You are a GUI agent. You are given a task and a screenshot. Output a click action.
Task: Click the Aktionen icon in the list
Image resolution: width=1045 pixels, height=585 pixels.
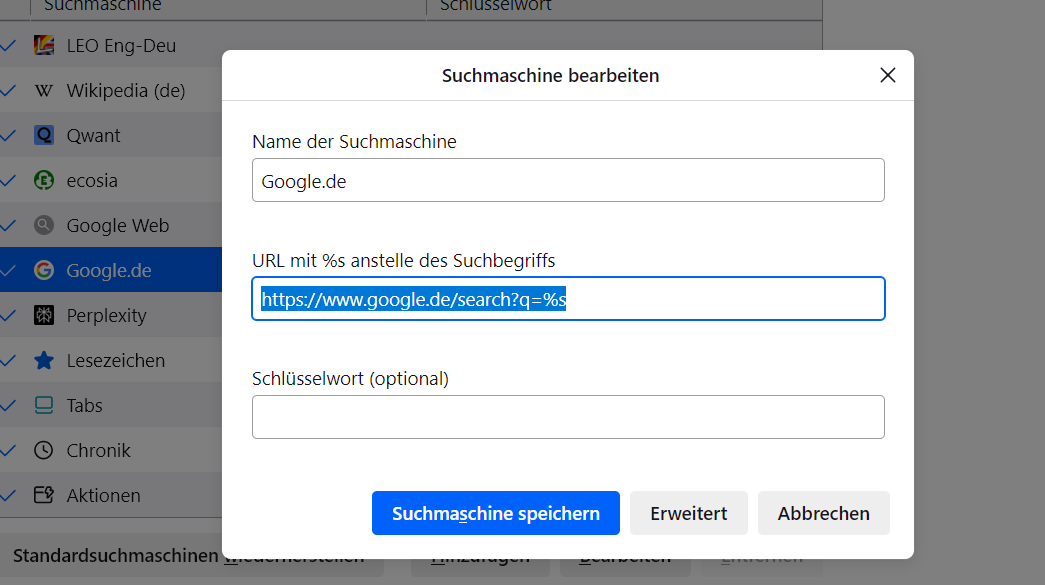[x=44, y=495]
